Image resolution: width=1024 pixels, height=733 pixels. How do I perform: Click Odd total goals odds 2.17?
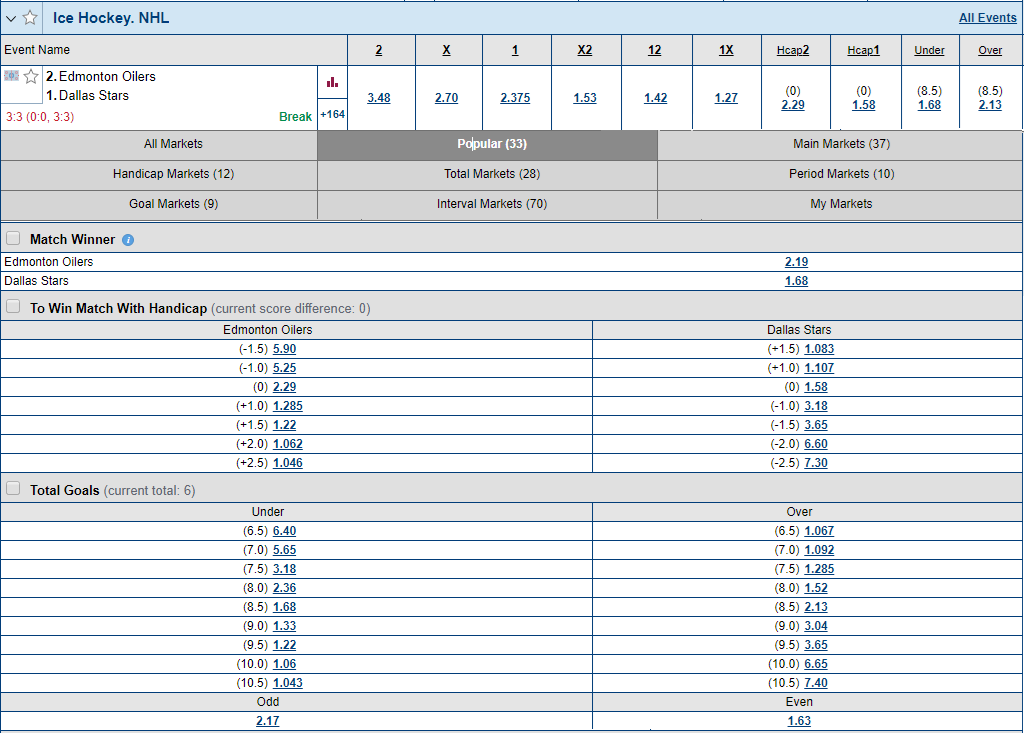tap(267, 720)
